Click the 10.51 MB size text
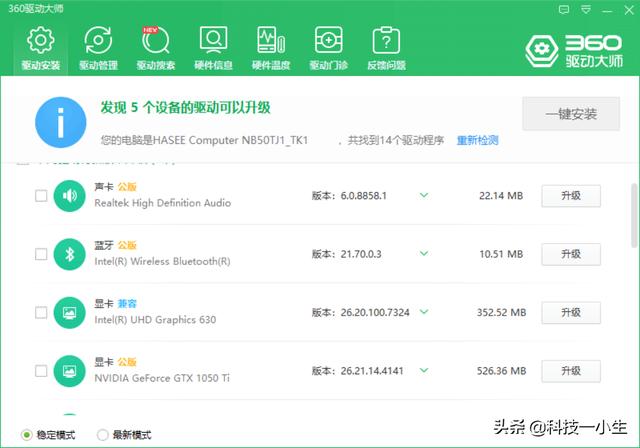 (x=501, y=254)
